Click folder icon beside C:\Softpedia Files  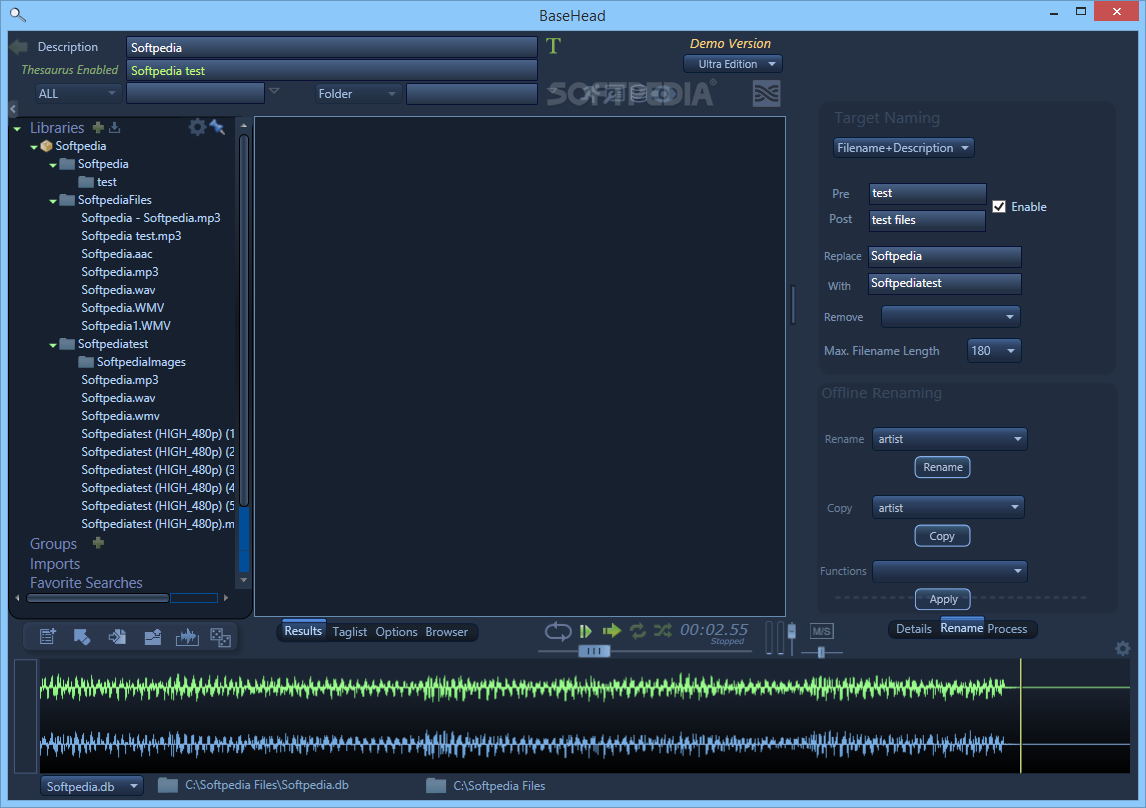[x=436, y=785]
